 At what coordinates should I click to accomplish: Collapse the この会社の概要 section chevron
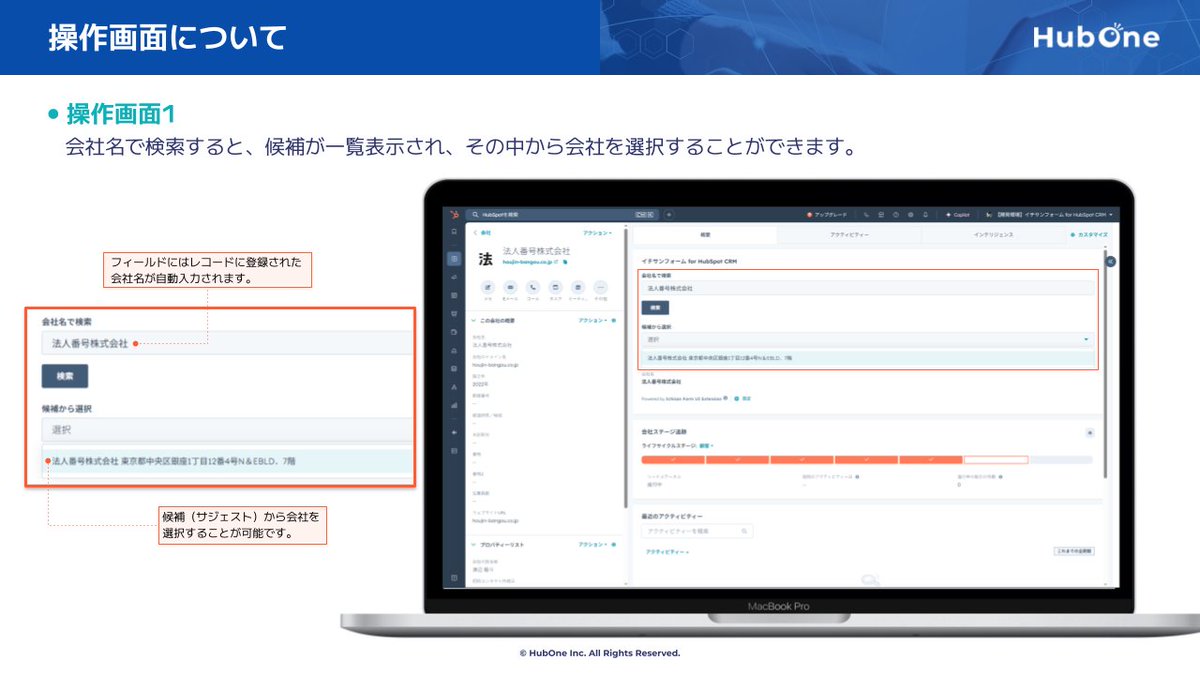[x=473, y=321]
